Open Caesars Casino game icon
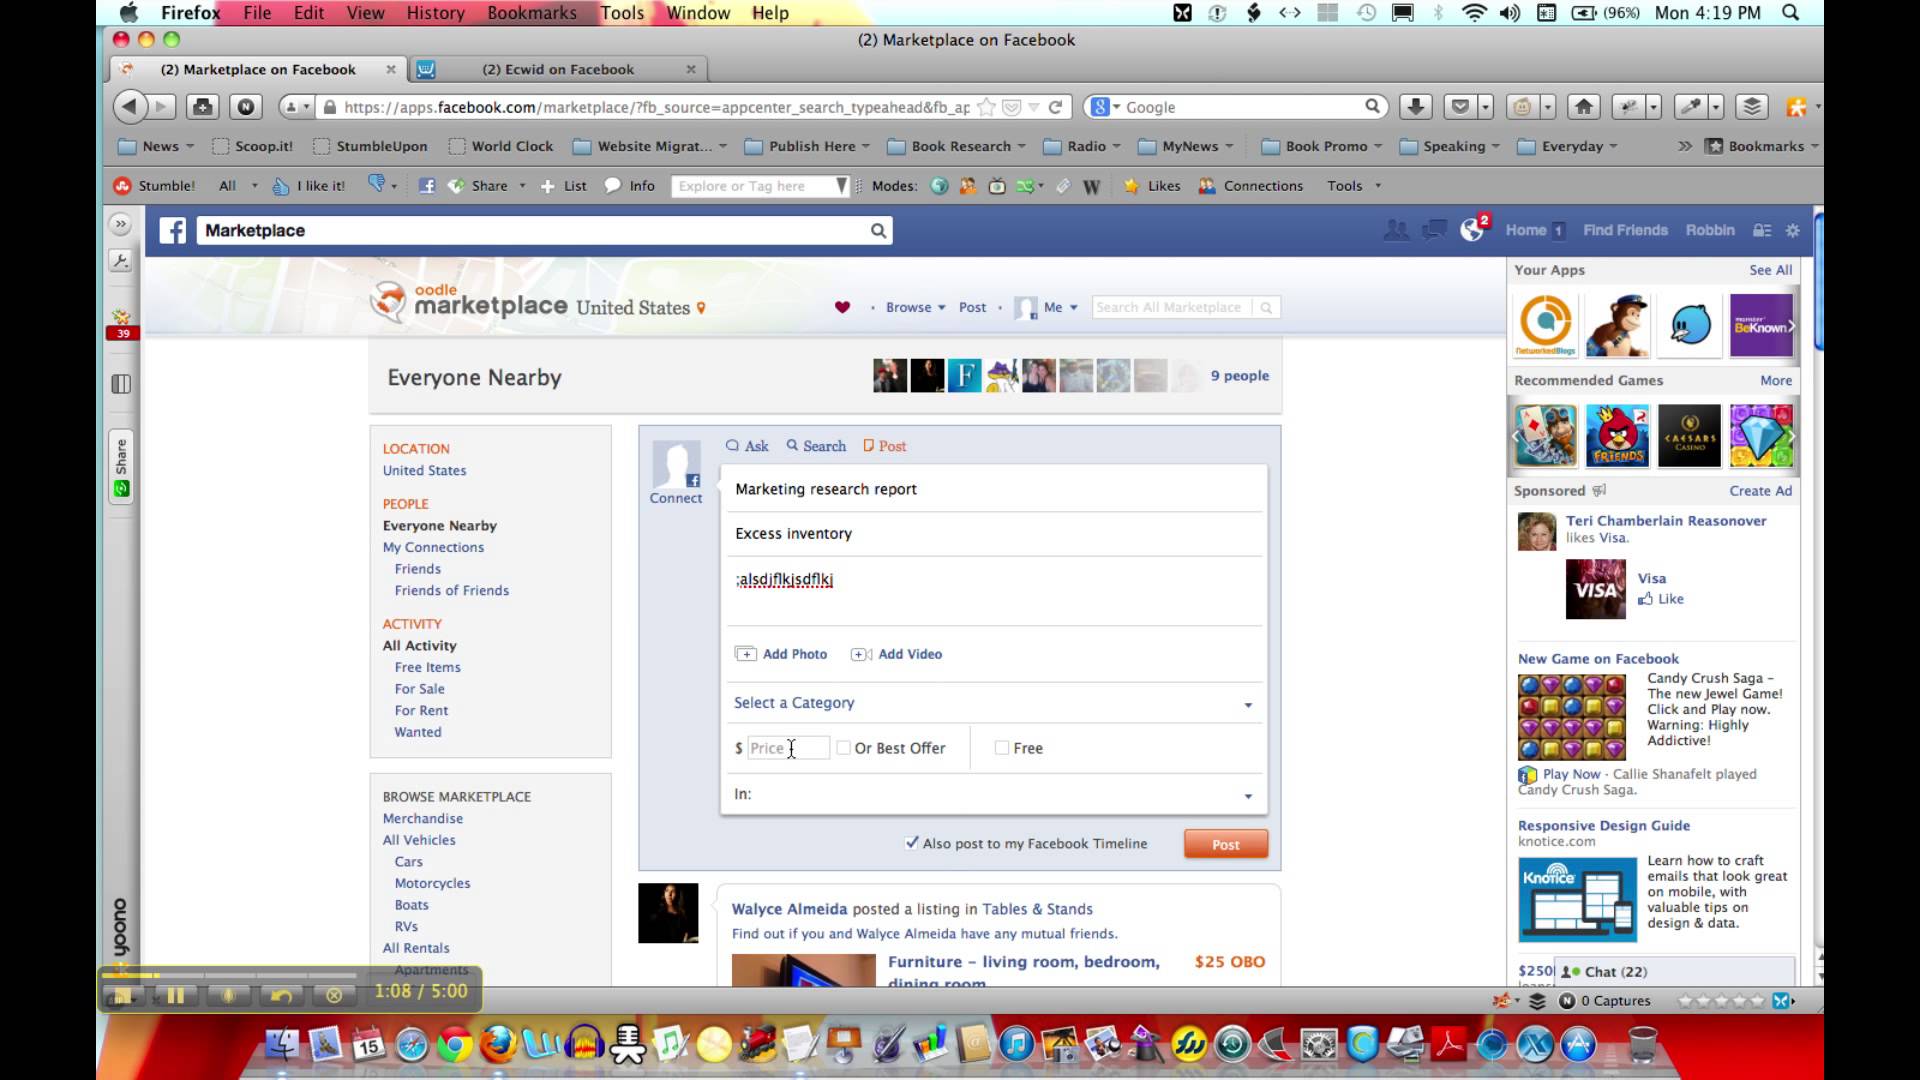Viewport: 1920px width, 1080px height. [1689, 435]
